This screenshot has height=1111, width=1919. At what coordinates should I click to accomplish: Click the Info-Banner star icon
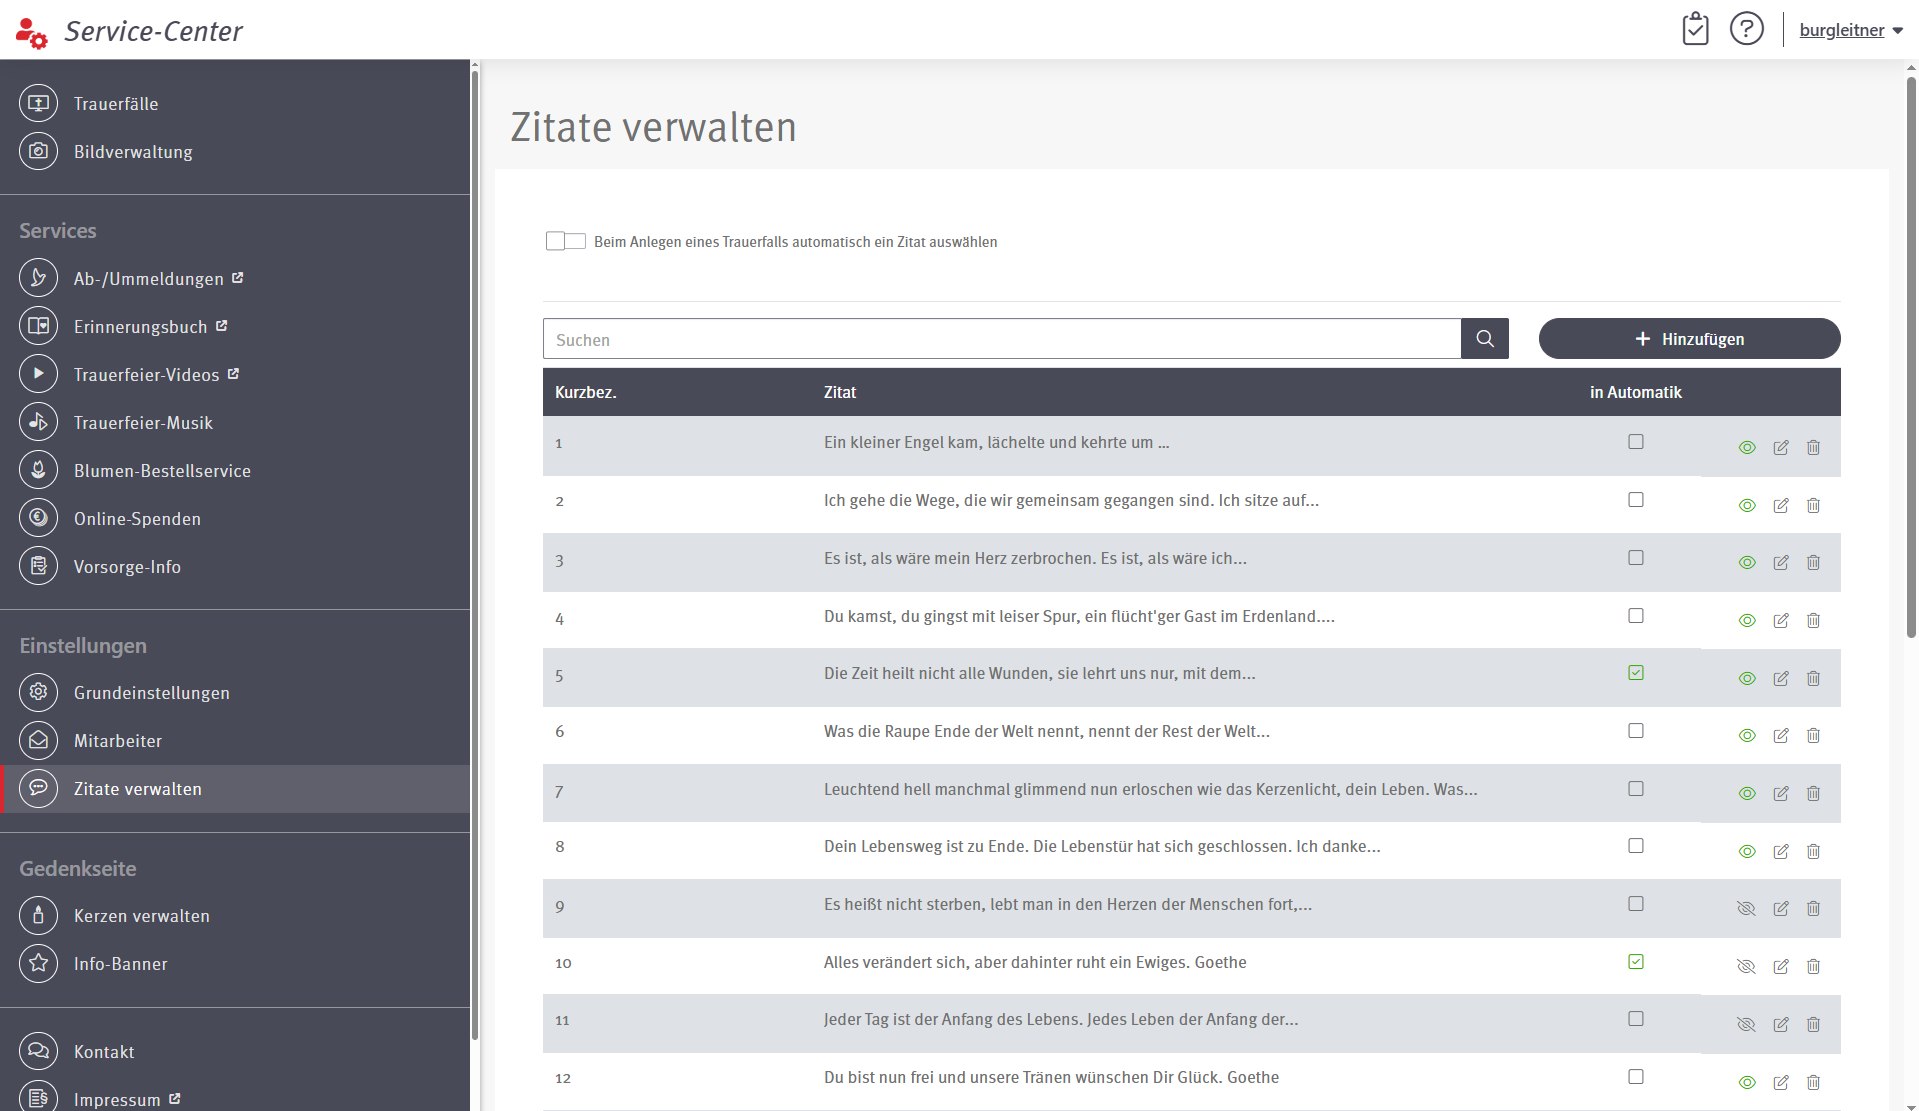[38, 963]
